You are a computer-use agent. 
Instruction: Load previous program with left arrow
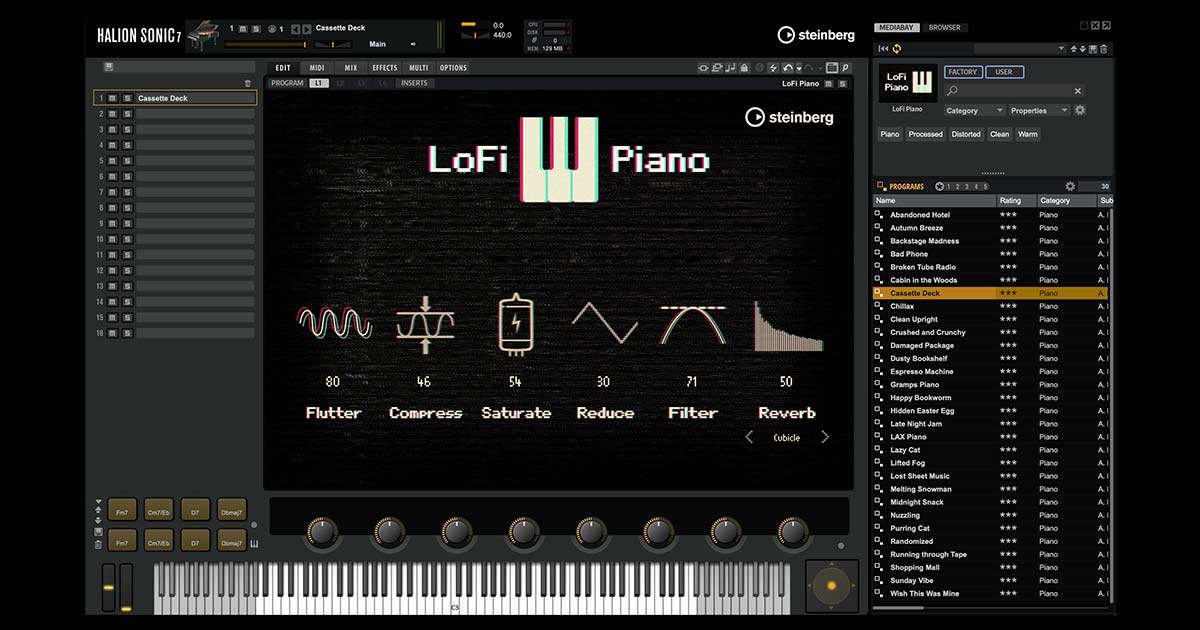[x=296, y=29]
